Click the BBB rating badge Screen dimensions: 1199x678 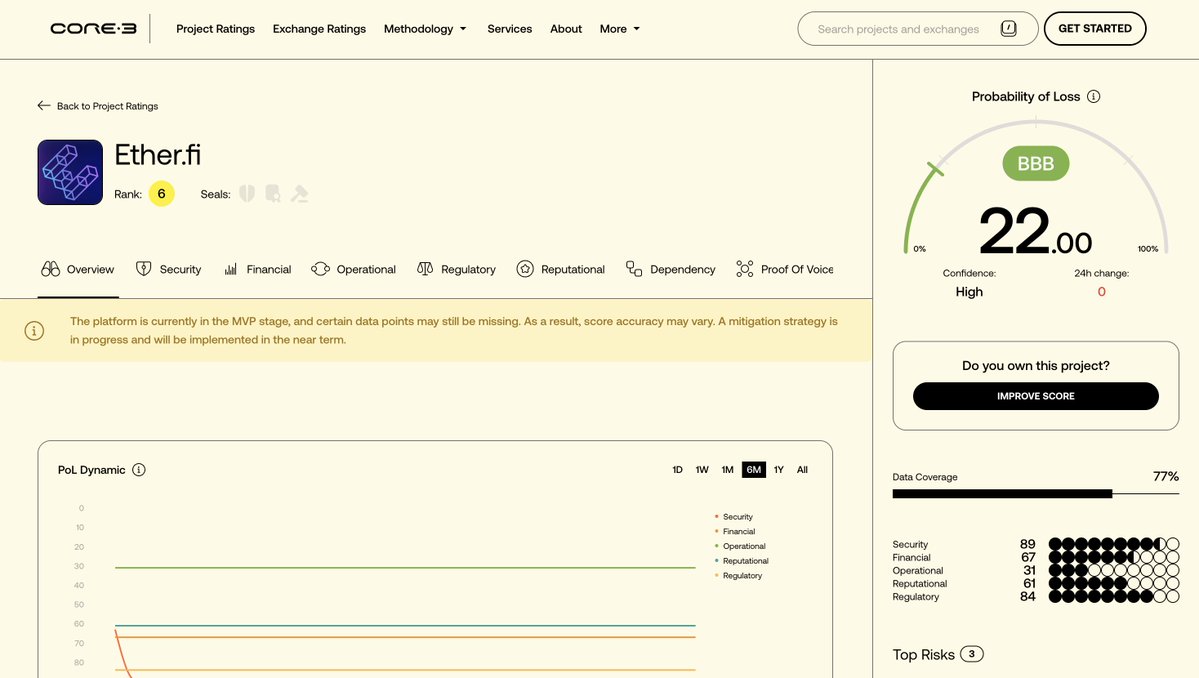[1035, 164]
